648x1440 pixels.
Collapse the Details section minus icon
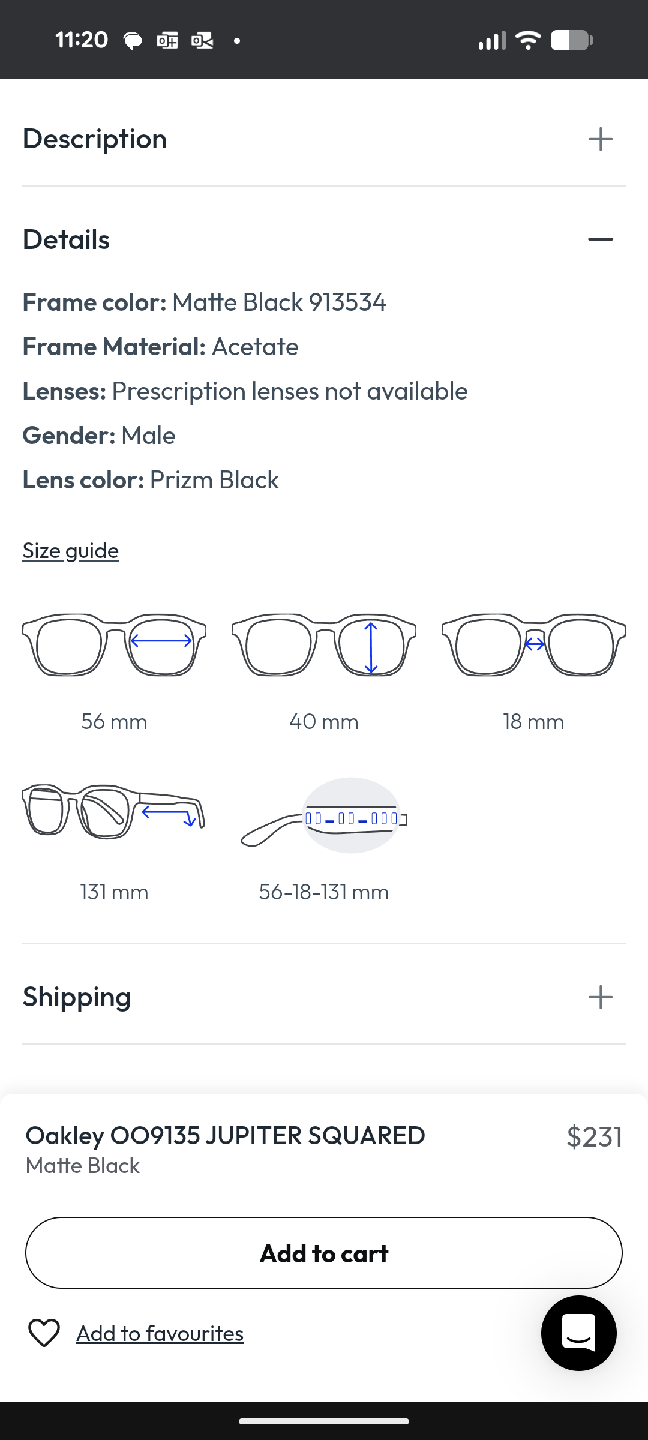point(600,239)
